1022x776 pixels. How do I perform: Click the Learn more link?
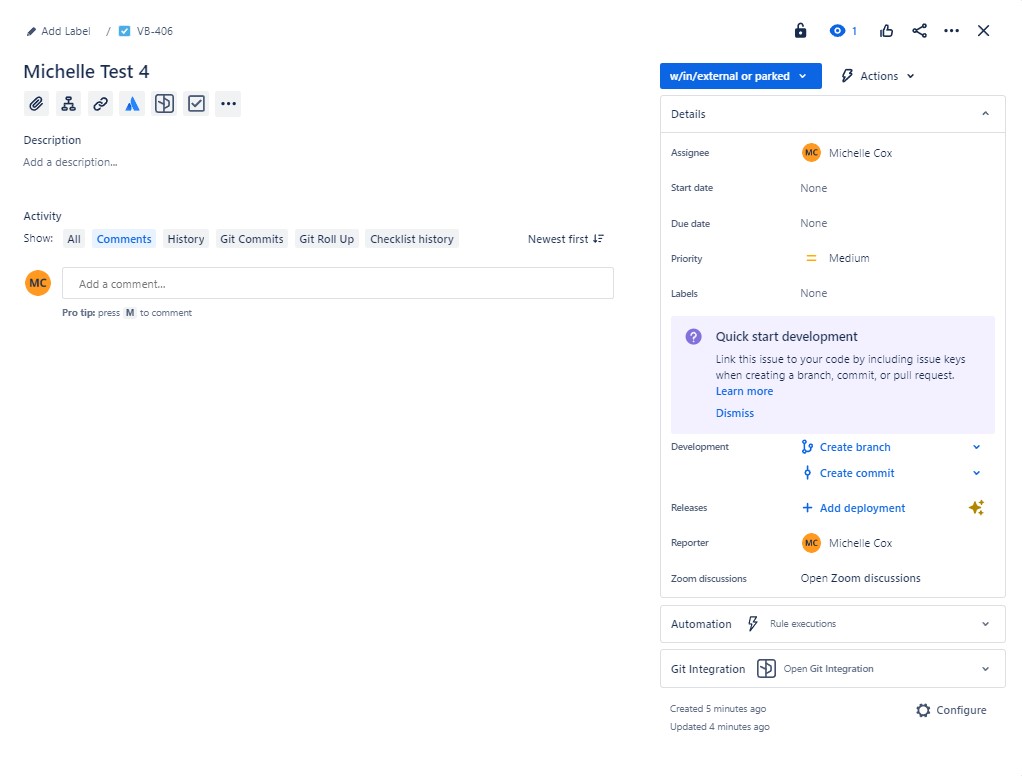pos(744,391)
